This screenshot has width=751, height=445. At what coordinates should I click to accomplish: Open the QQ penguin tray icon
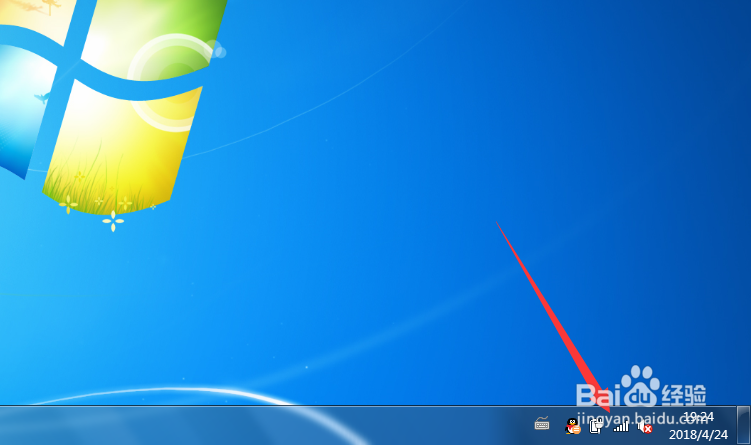point(573,426)
